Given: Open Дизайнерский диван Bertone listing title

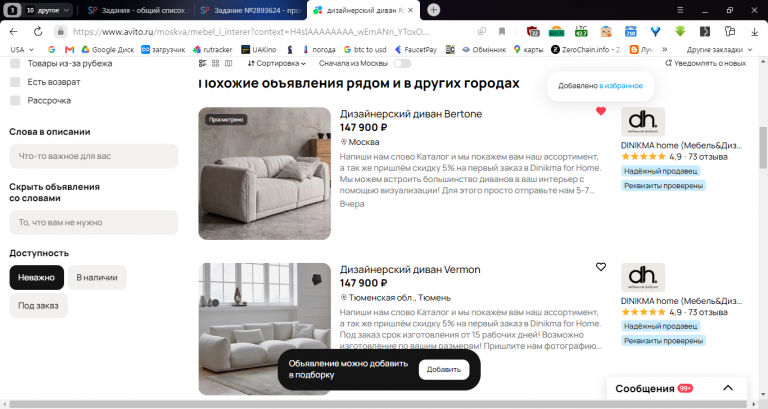Looking at the screenshot, I should click(x=410, y=114).
